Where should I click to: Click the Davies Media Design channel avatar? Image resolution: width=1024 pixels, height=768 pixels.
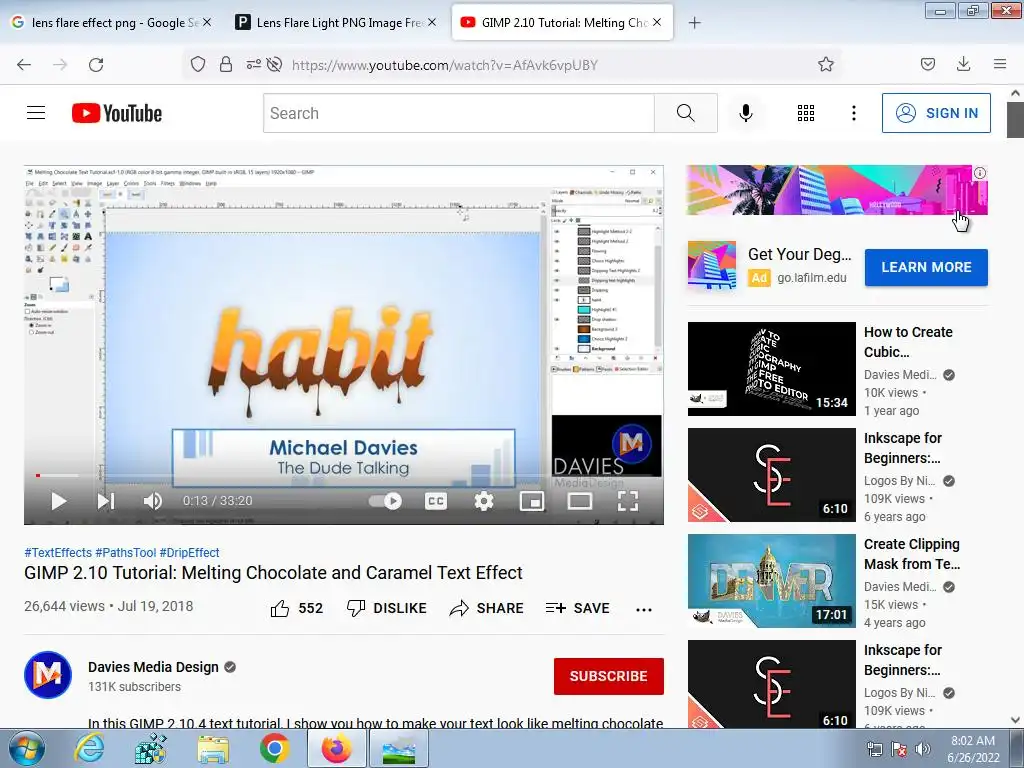pyautogui.click(x=48, y=675)
